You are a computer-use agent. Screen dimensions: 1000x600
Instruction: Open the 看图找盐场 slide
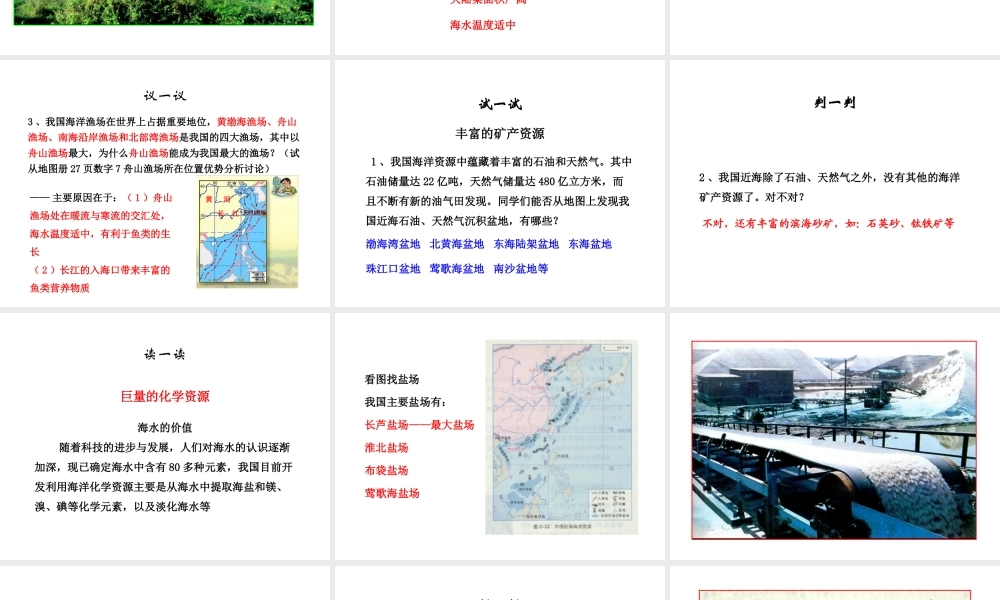(x=500, y=436)
